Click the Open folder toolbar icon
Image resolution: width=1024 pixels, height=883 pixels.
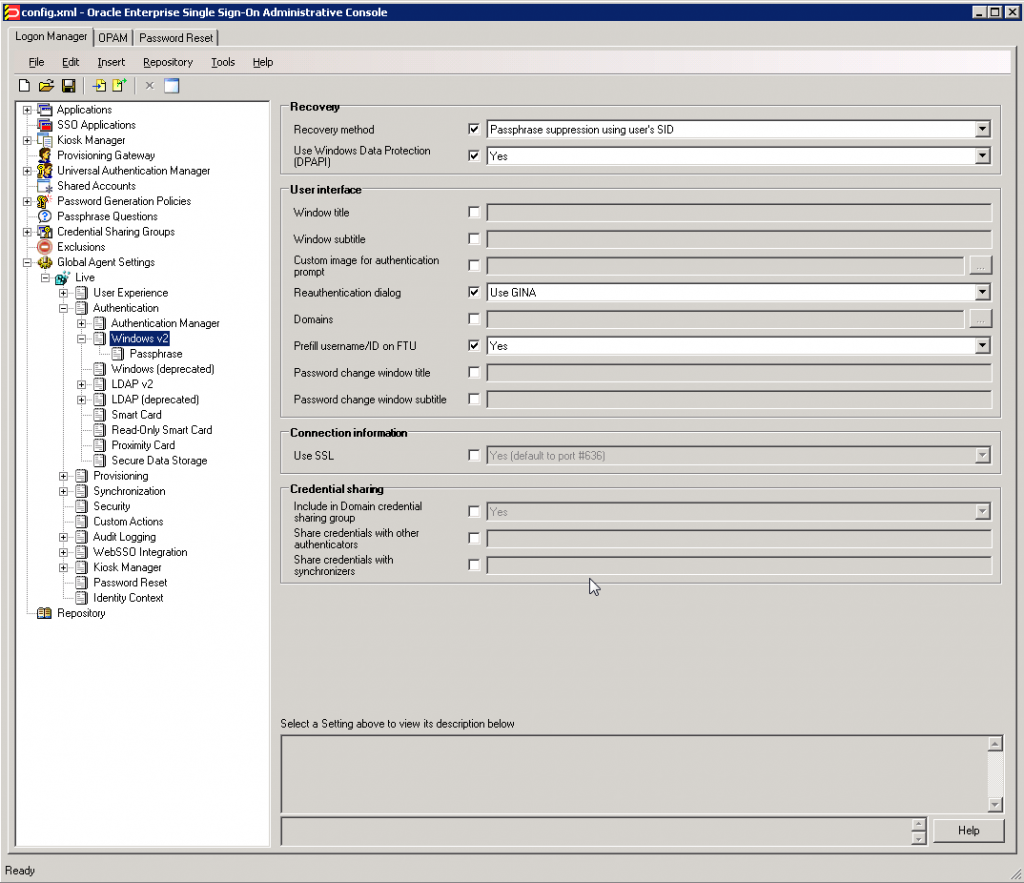(x=46, y=86)
